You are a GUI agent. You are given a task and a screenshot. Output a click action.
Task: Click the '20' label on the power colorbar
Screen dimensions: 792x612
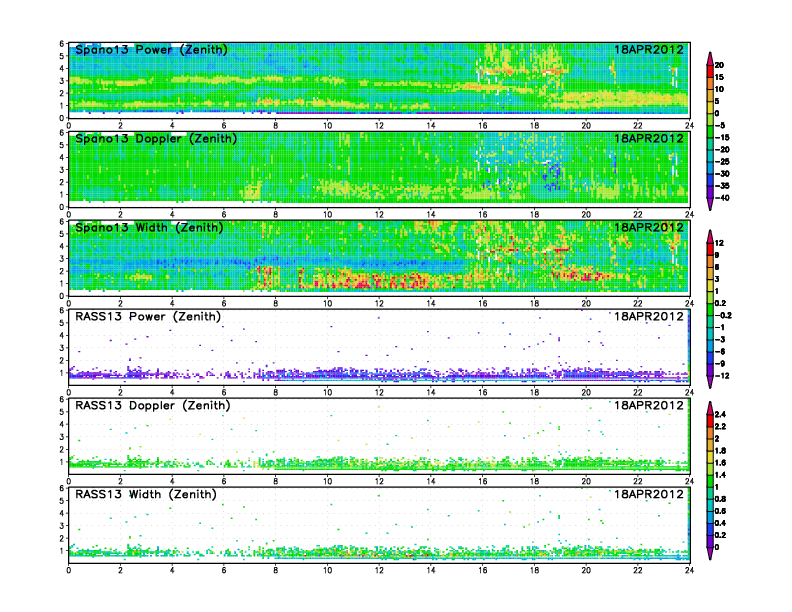tap(719, 65)
